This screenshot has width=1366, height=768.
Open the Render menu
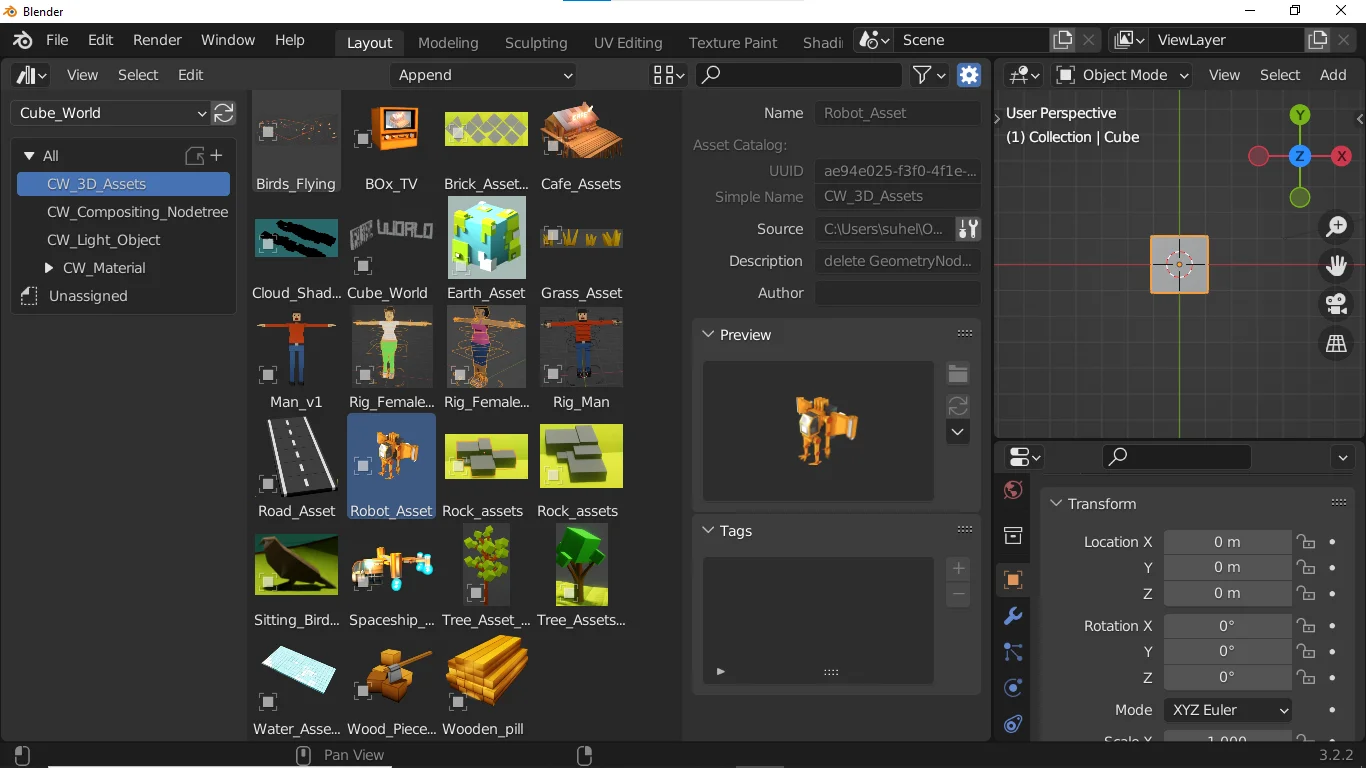(157, 40)
